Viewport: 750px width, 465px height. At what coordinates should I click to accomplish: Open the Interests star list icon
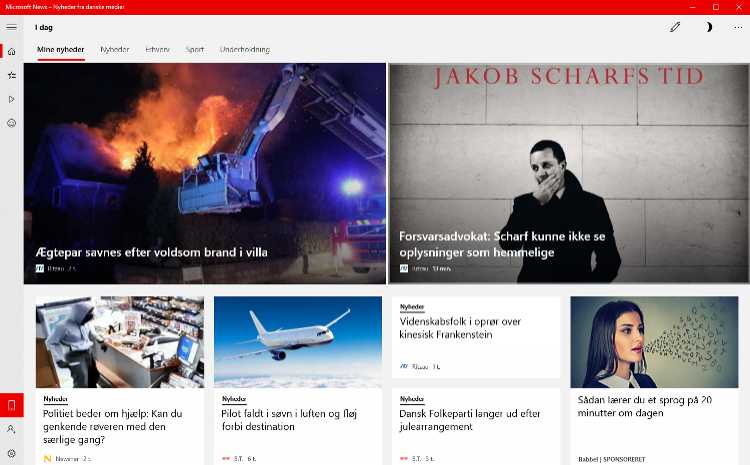[x=11, y=75]
